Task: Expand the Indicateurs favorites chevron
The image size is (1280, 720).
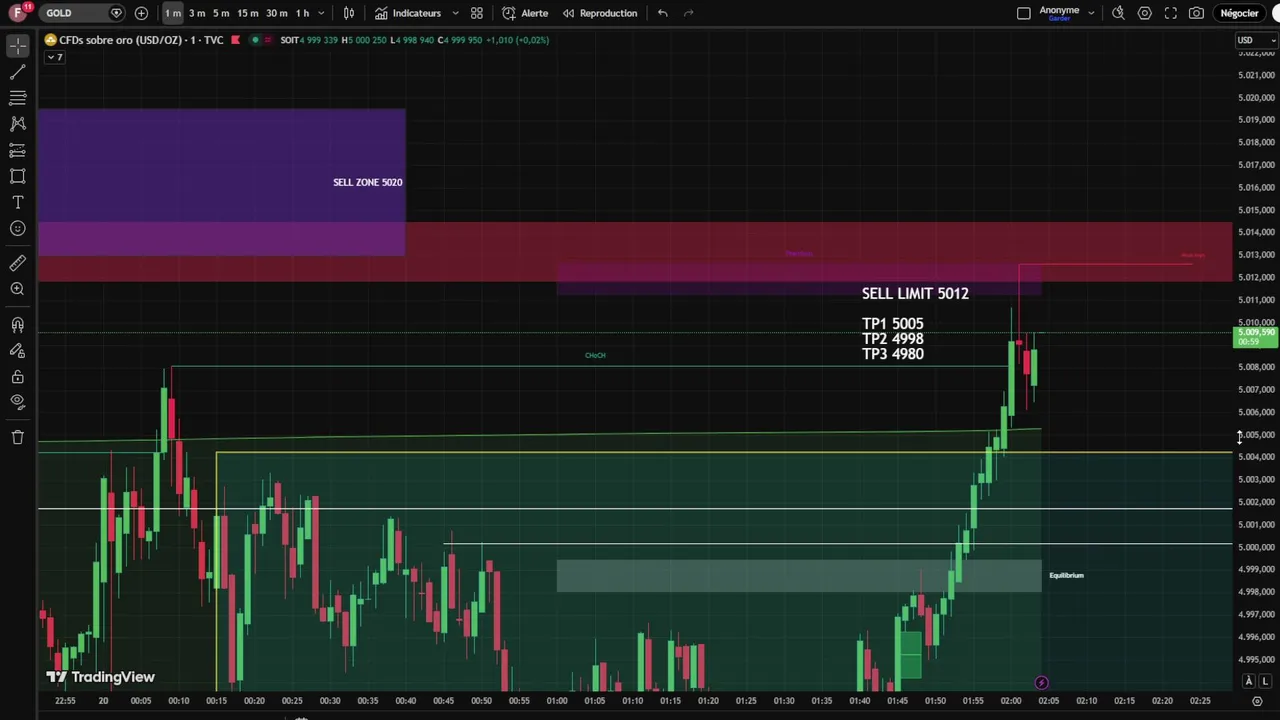Action: click(455, 13)
